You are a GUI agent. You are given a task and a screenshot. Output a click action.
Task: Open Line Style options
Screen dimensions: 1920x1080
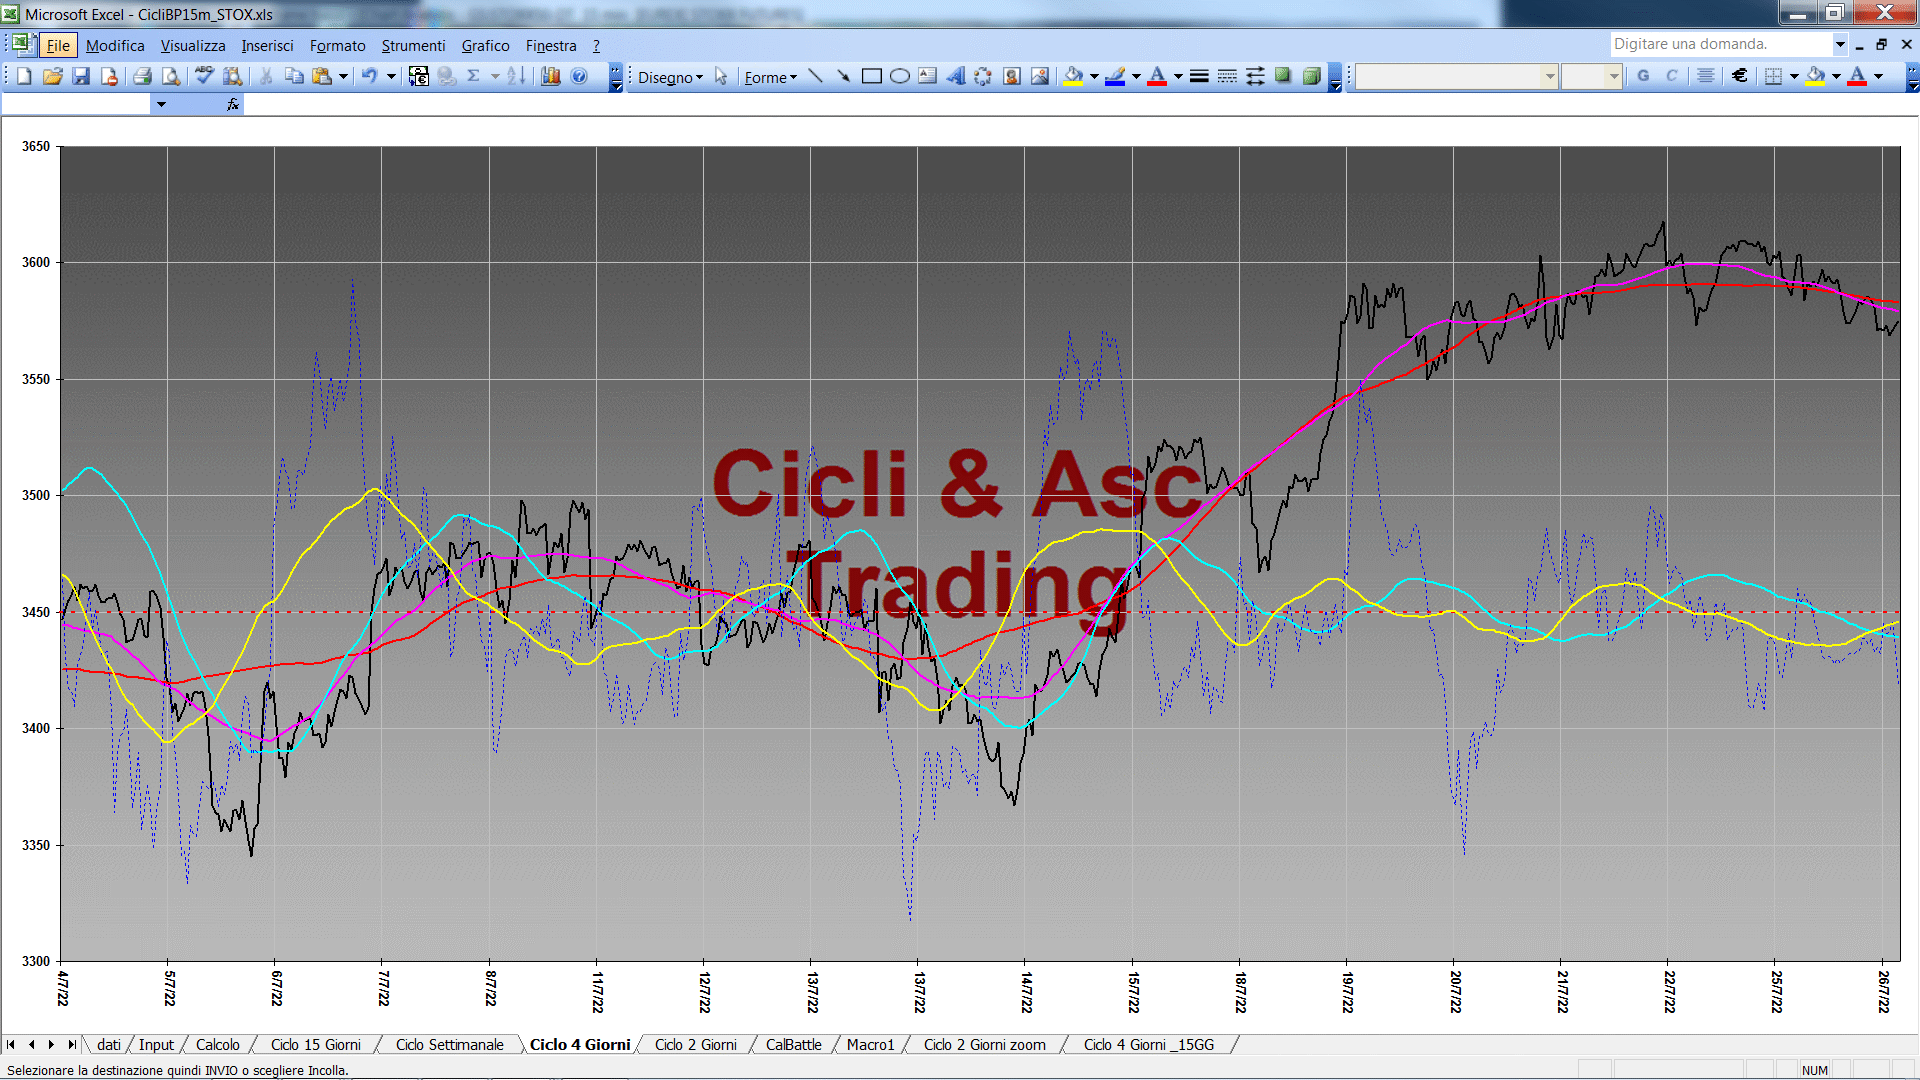pos(1199,76)
